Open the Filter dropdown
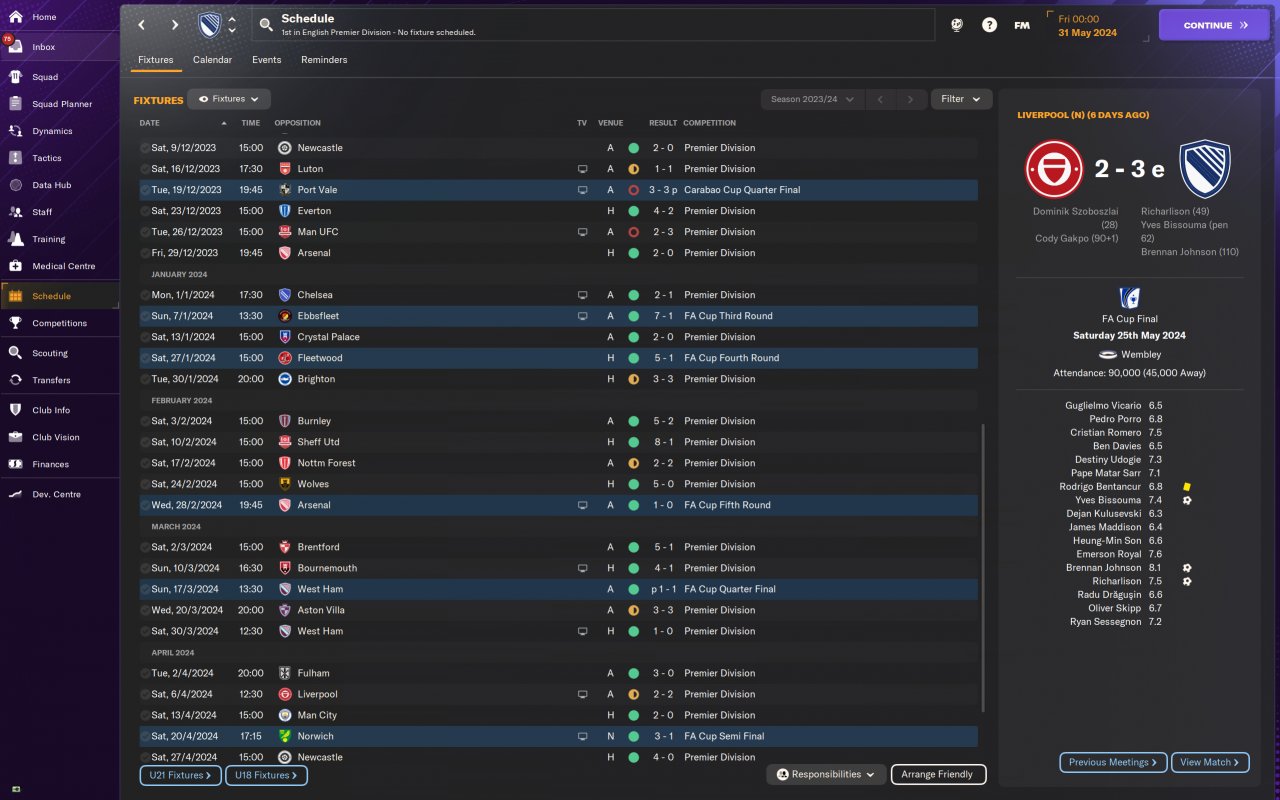1280x800 pixels. point(961,99)
